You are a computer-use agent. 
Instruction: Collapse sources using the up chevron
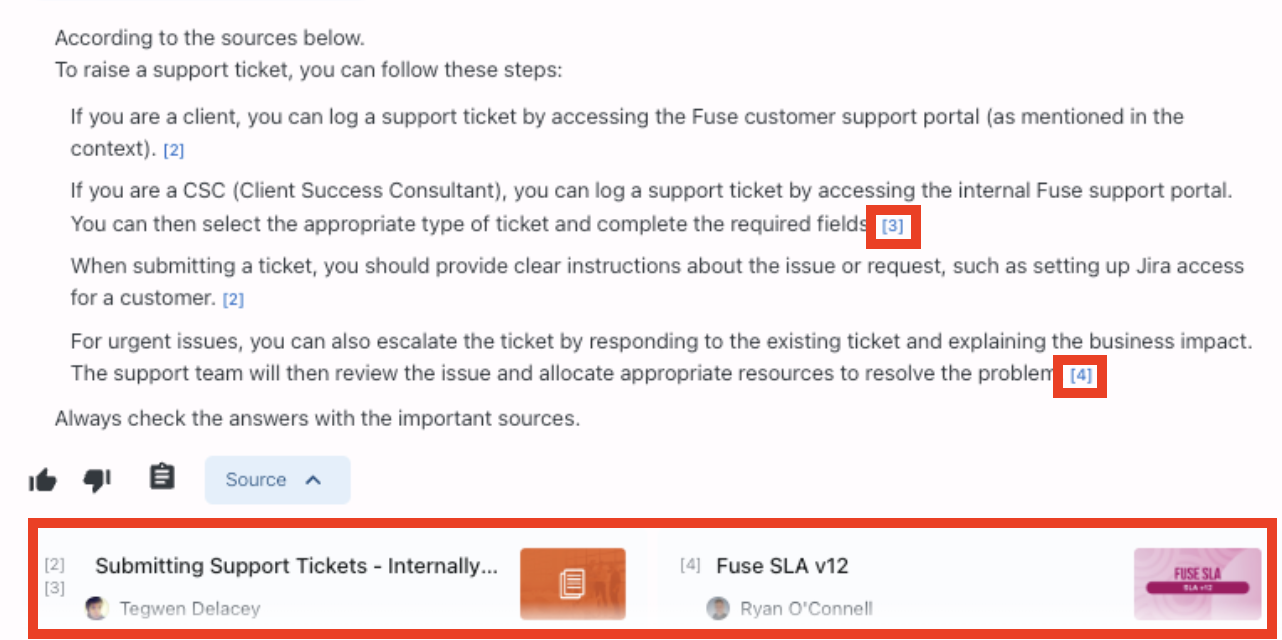(x=313, y=480)
